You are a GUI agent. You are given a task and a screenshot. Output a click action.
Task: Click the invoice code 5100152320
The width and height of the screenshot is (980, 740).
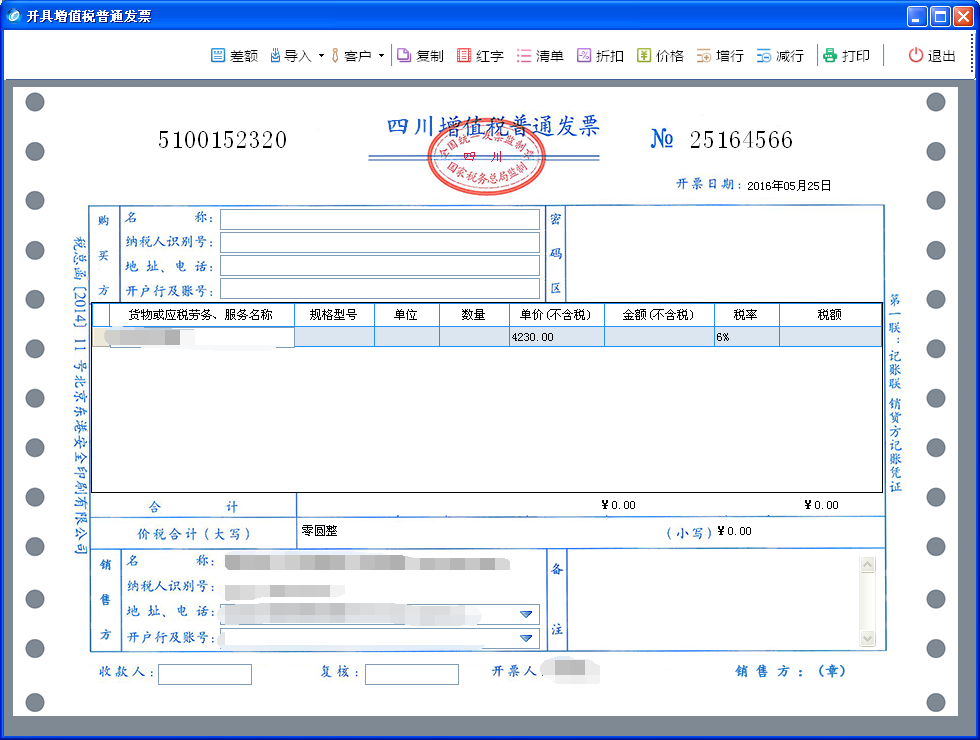(222, 139)
